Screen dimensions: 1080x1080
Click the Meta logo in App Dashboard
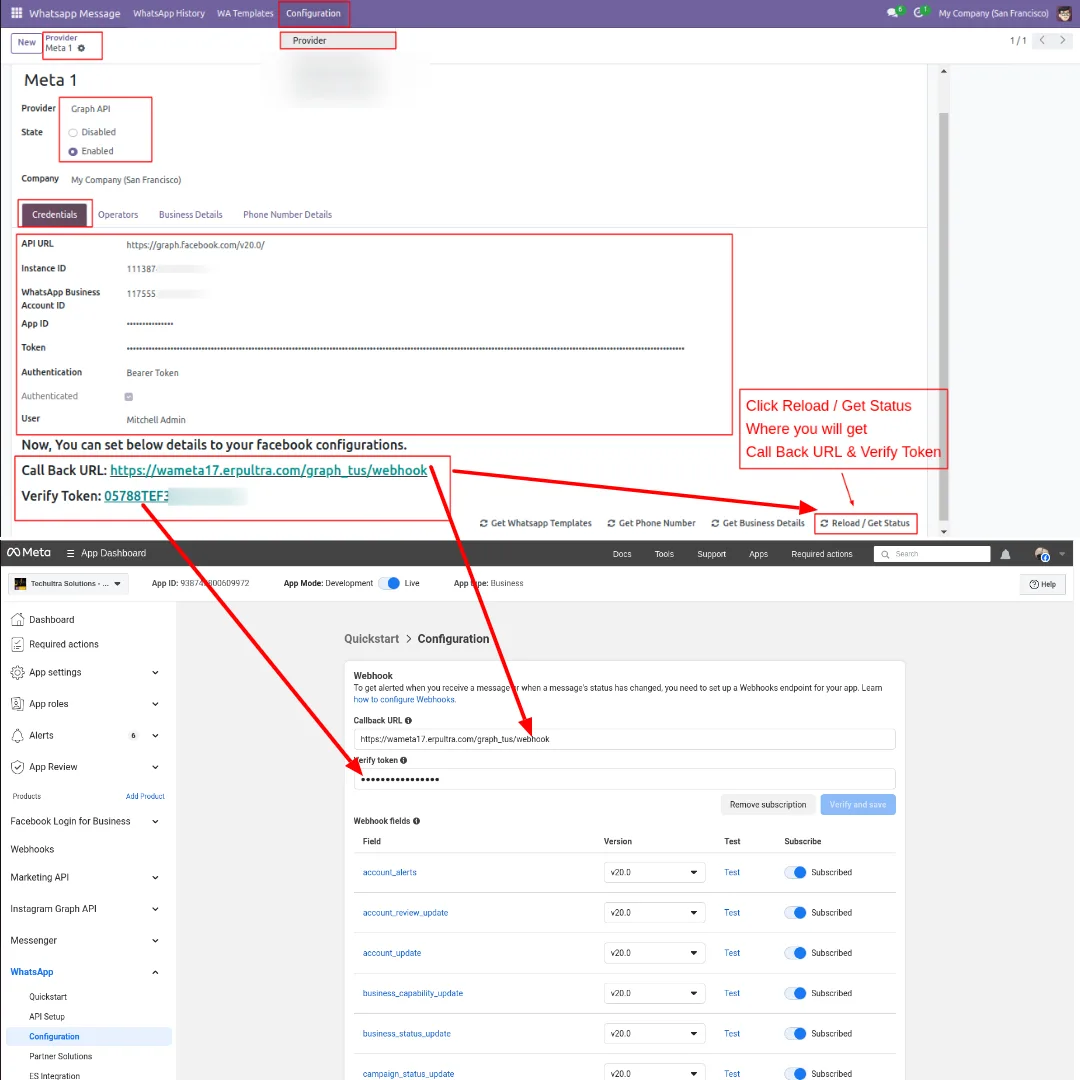coord(29,552)
